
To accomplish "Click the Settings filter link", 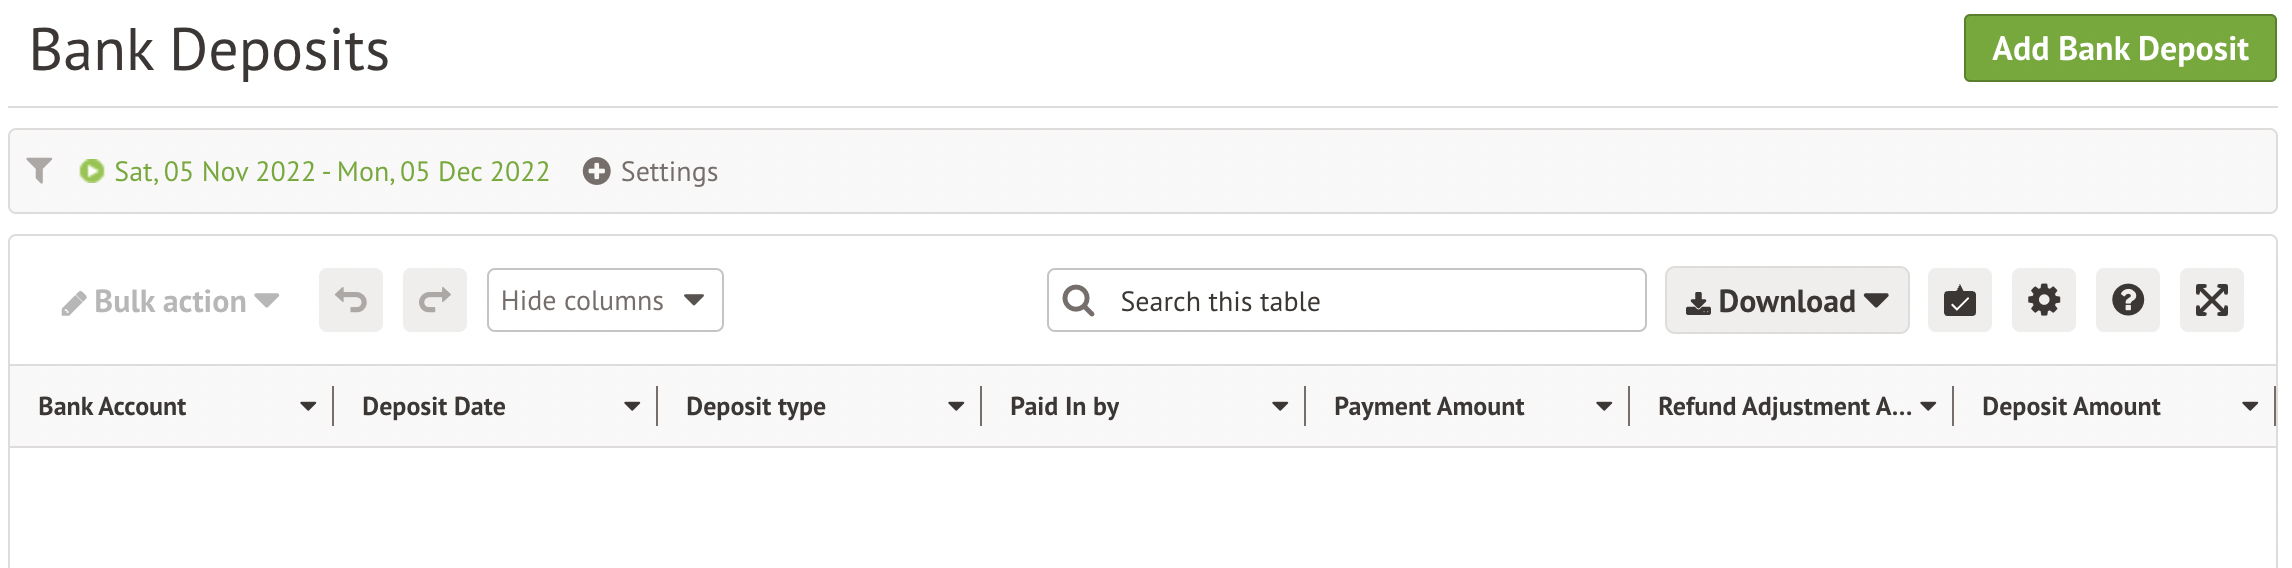I will pyautogui.click(x=669, y=172).
